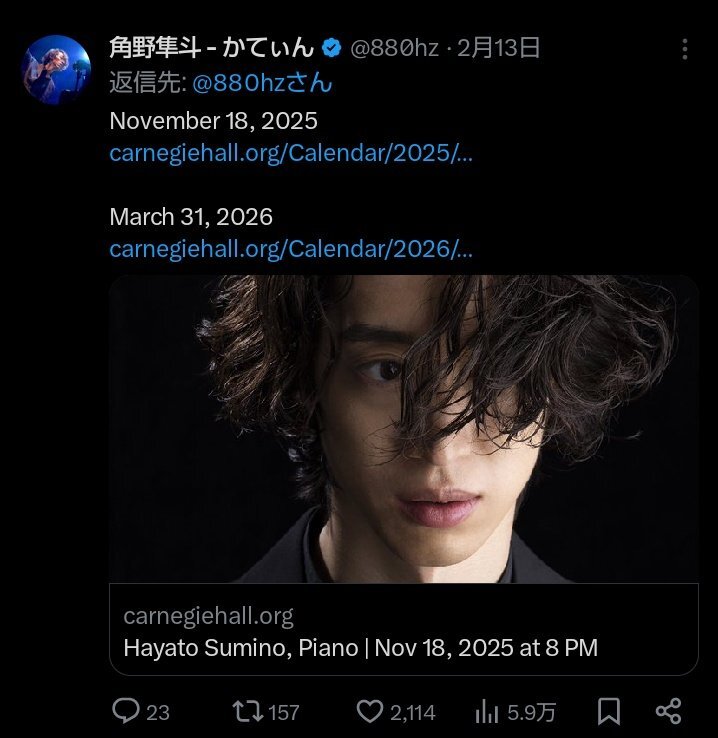View post analytics bar chart icon
Viewport: 718px width, 738px height.
487,711
